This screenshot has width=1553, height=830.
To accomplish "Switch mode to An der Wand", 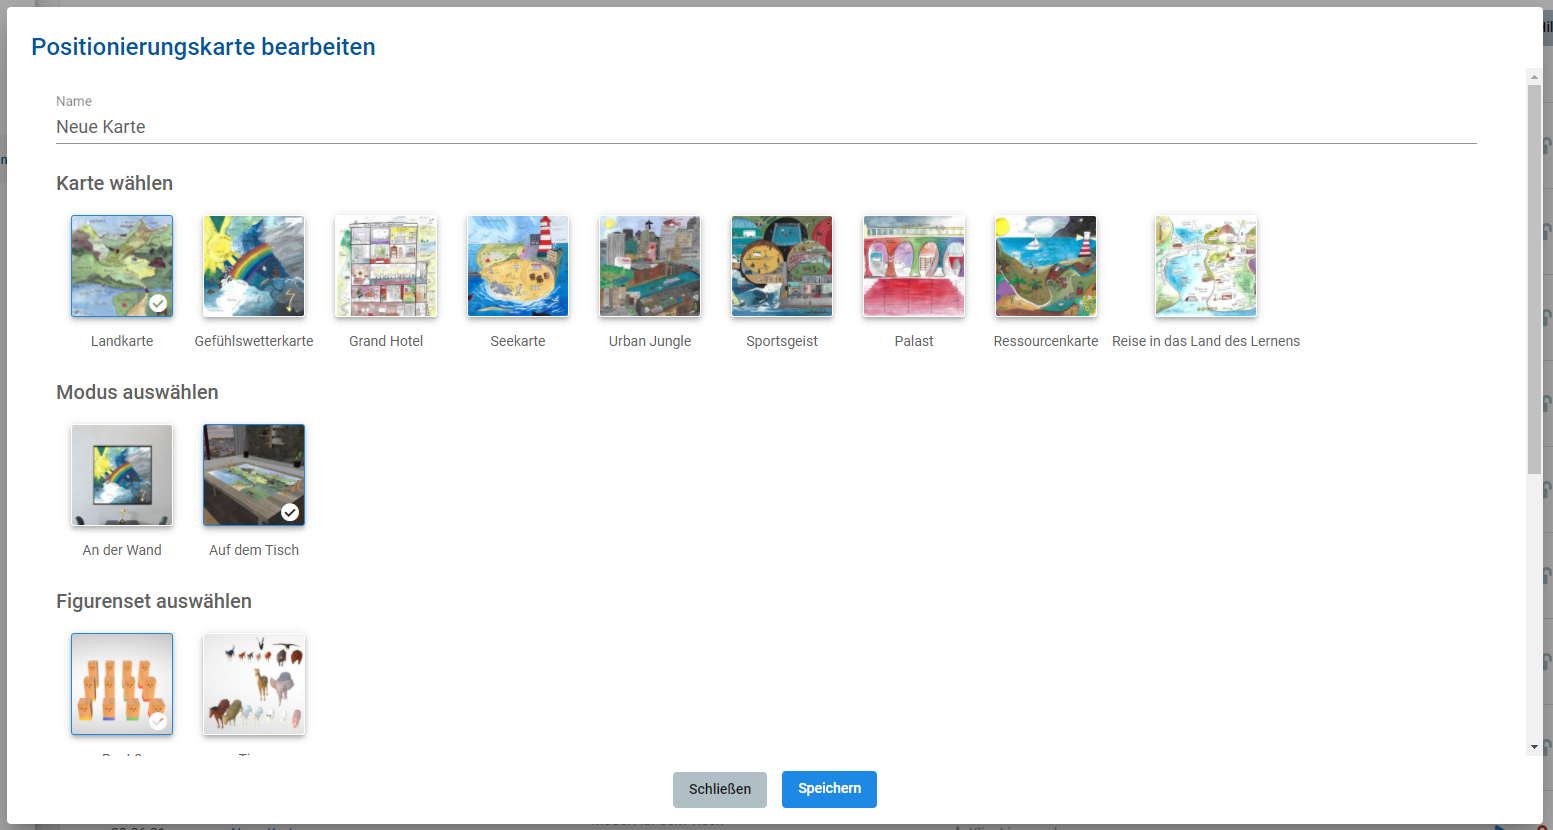I will (122, 475).
